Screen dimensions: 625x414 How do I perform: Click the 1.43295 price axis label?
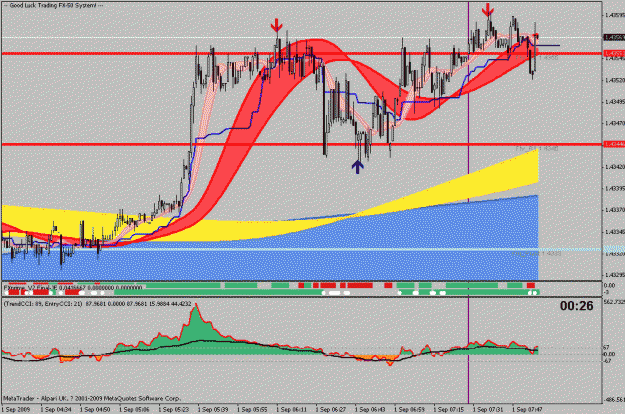click(x=615, y=275)
